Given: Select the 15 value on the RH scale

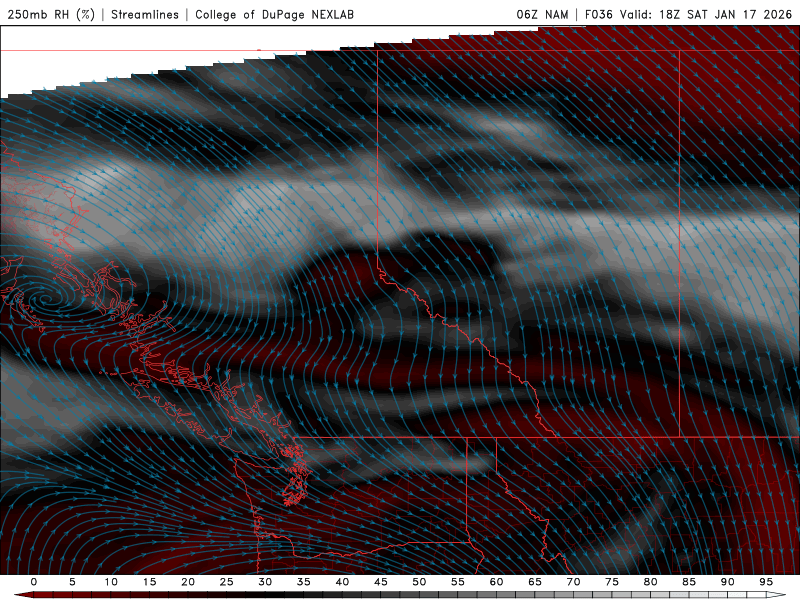Looking at the screenshot, I should coord(149,582).
